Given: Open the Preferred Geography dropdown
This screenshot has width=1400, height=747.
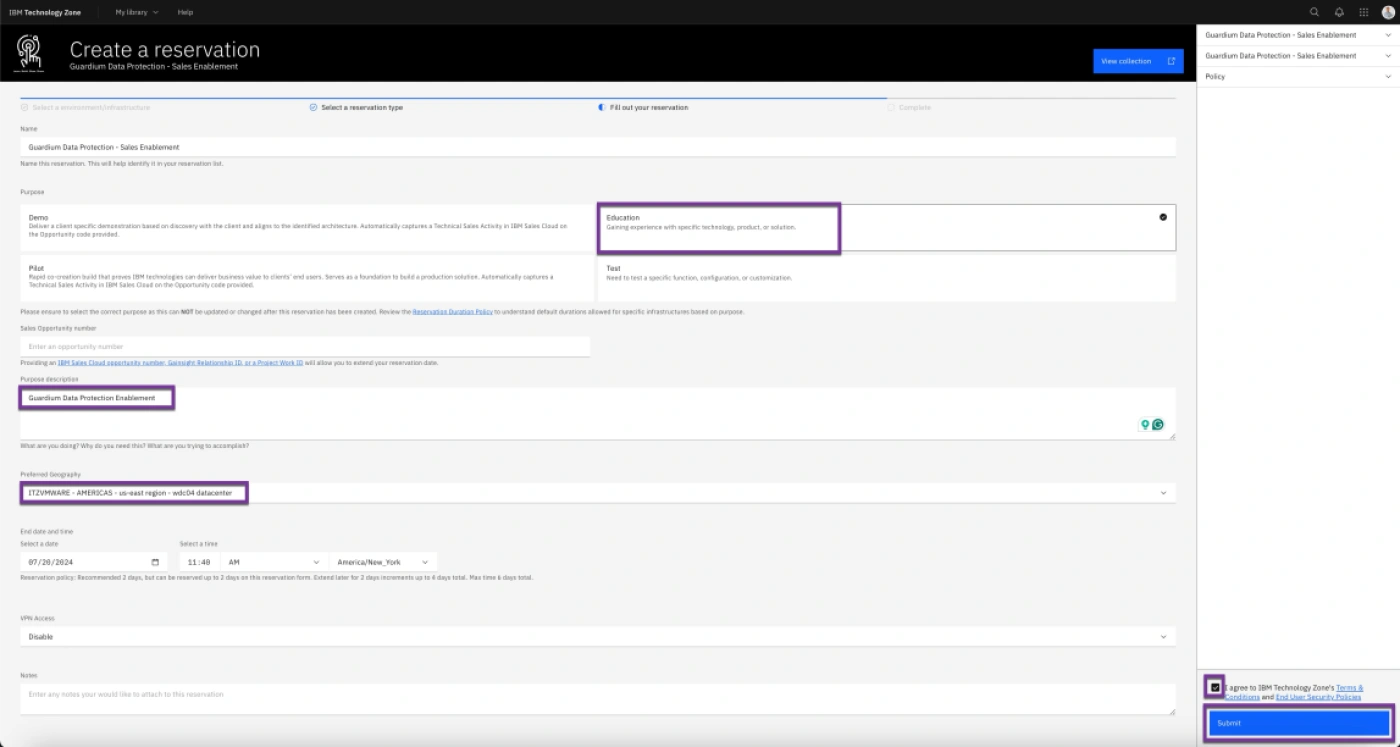Looking at the screenshot, I should tap(597, 493).
